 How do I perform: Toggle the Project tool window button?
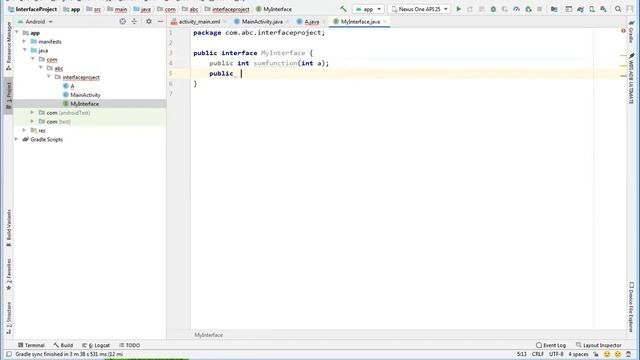coord(9,95)
